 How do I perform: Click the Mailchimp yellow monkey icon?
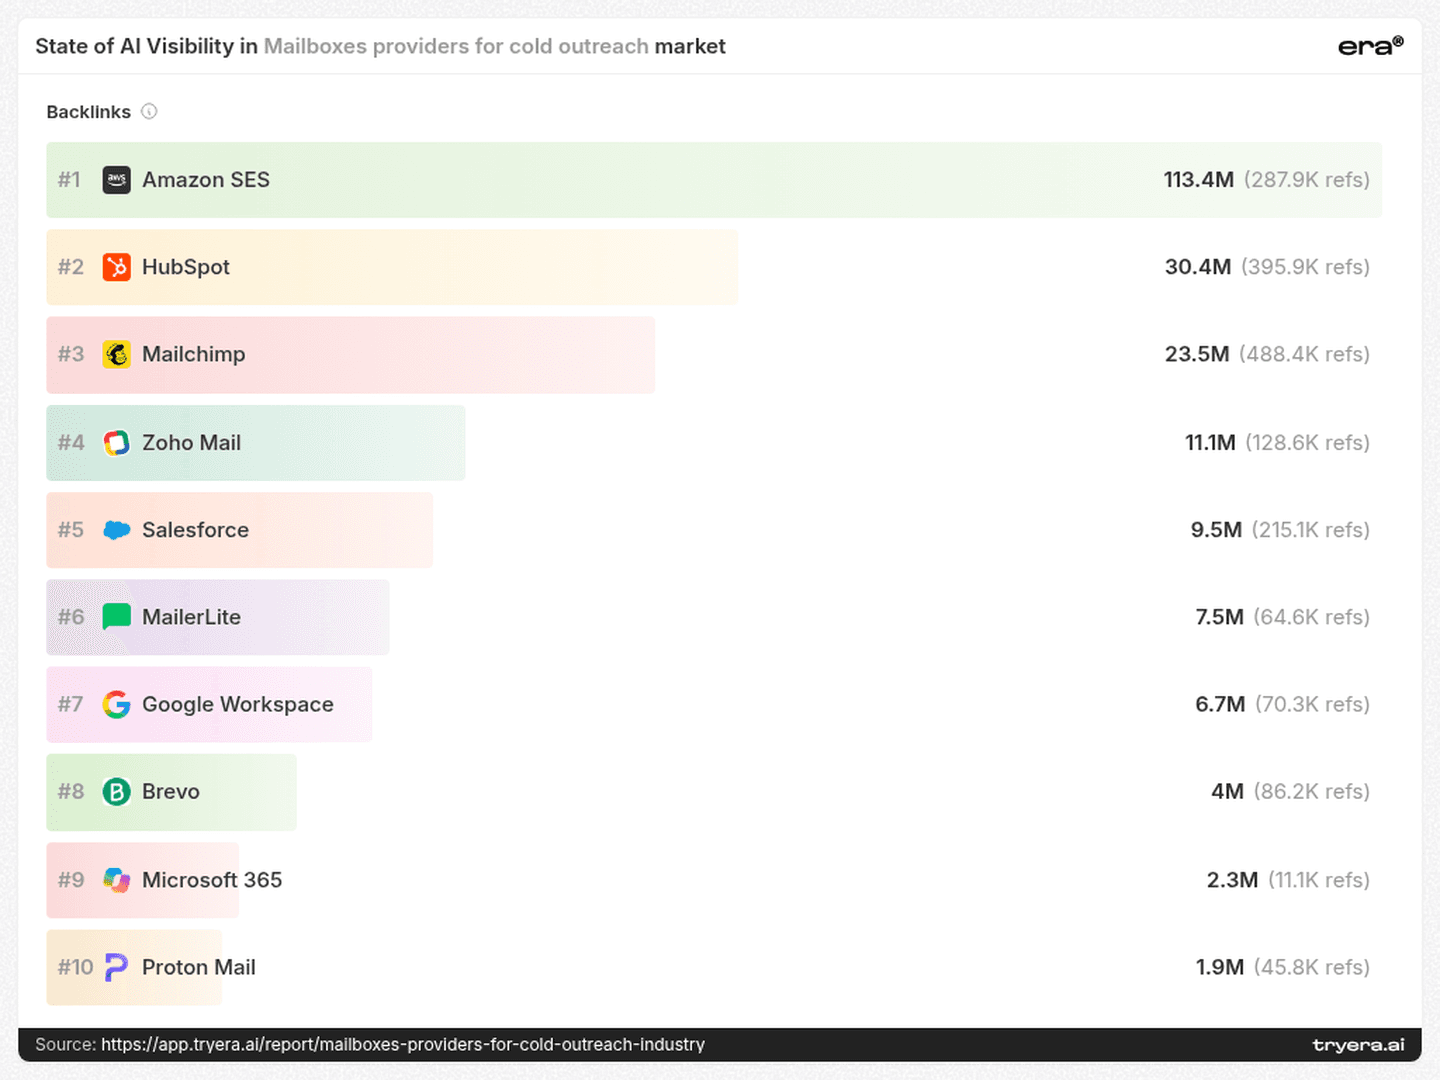coord(117,354)
